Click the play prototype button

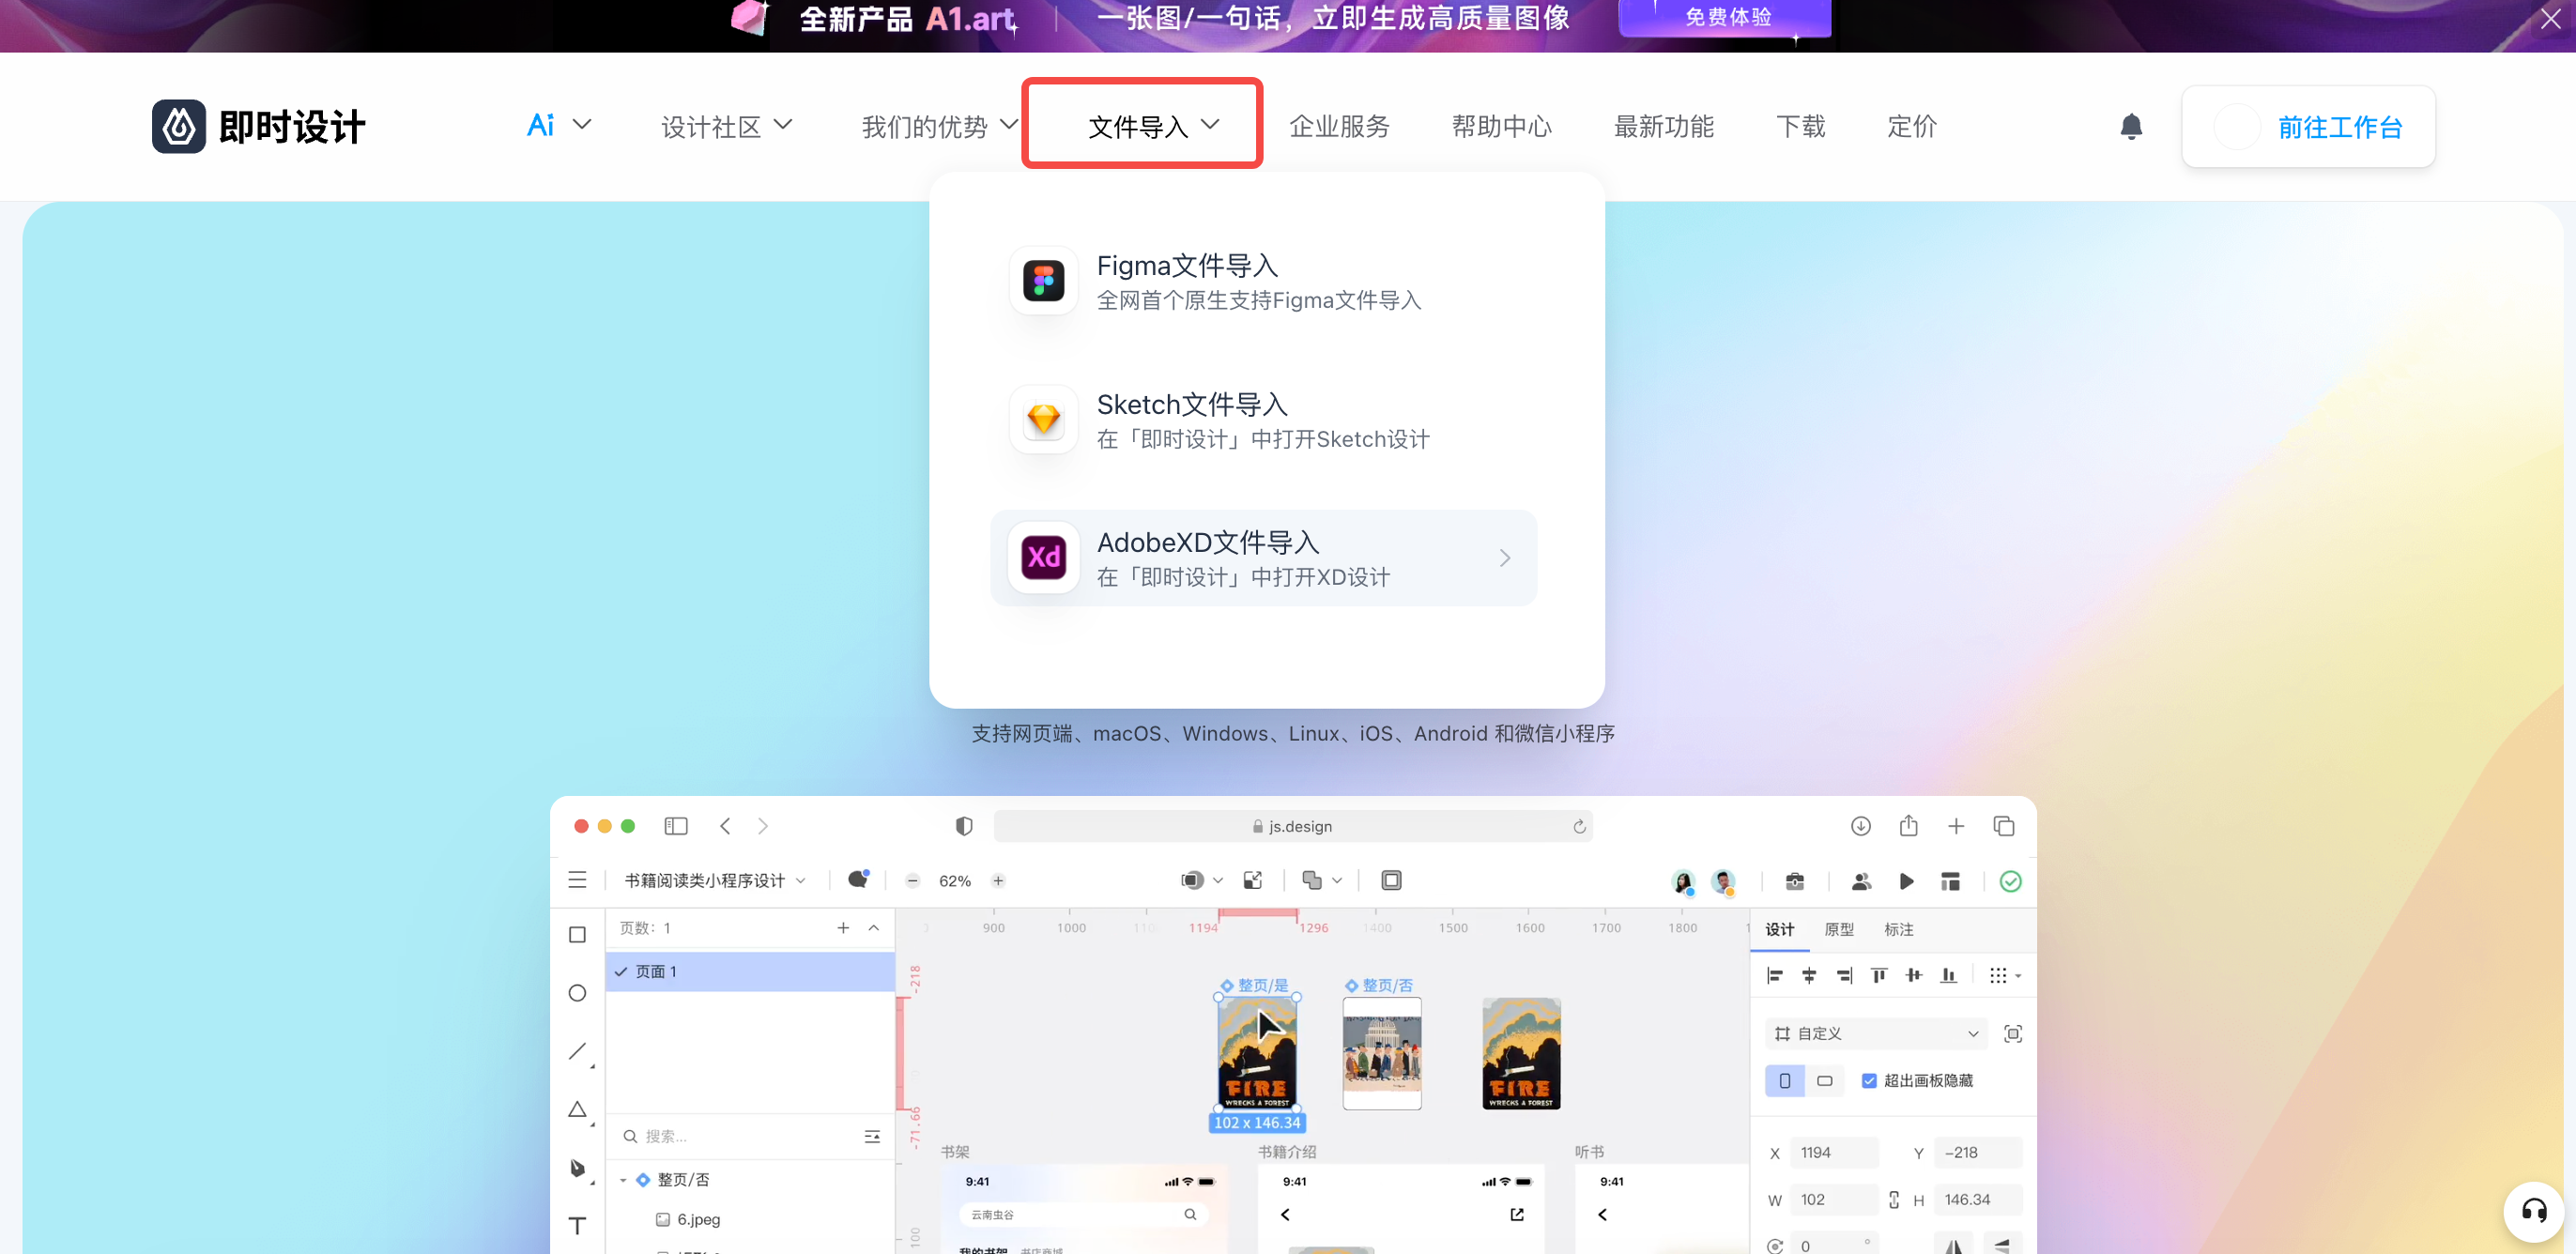coord(1906,881)
